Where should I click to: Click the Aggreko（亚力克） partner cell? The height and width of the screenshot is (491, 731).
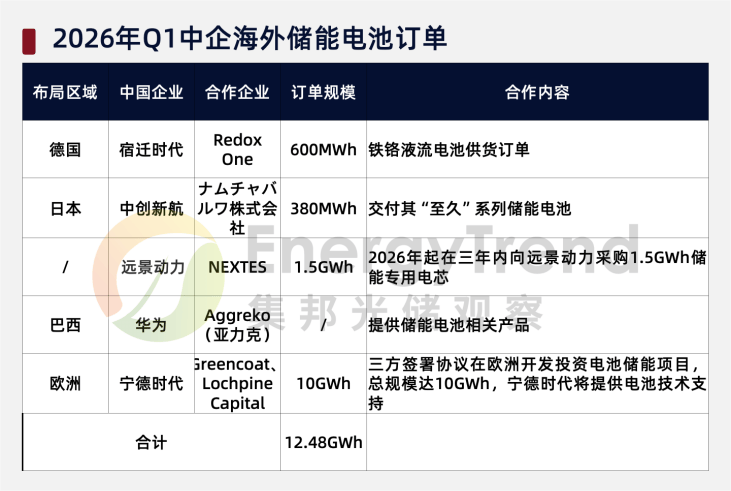(237, 325)
